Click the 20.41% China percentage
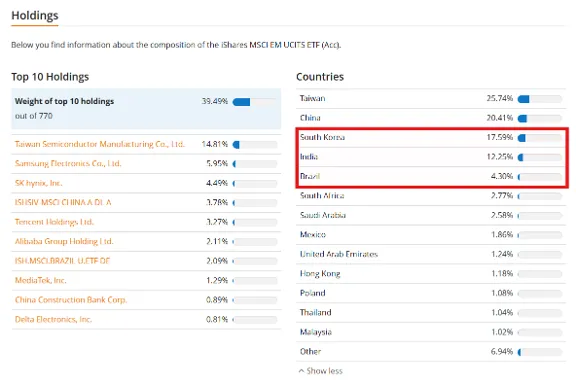Screen dimensions: 576x384 point(500,118)
